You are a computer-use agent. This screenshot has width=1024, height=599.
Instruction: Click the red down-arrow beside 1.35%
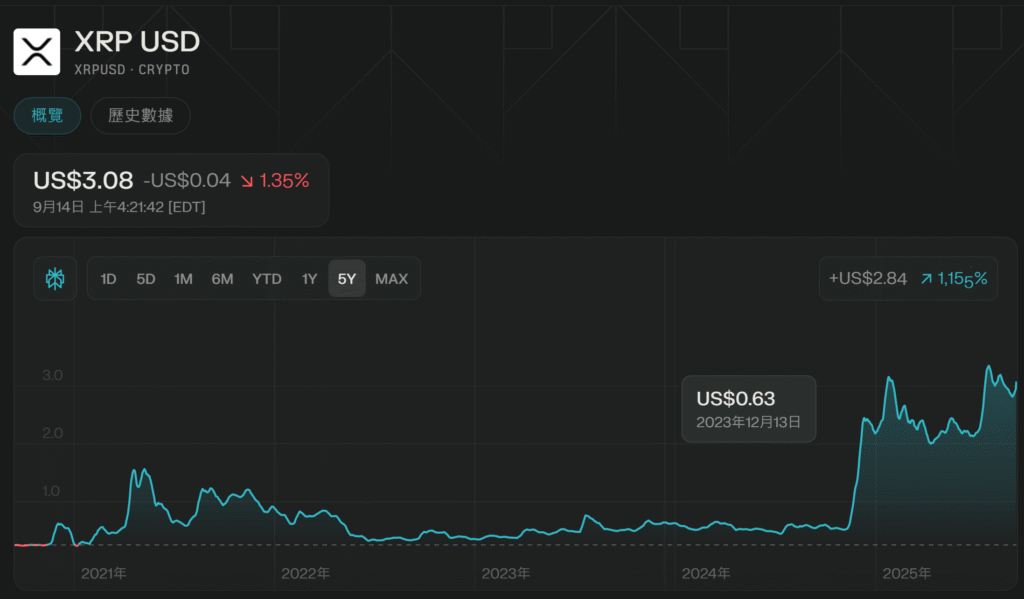click(x=246, y=181)
